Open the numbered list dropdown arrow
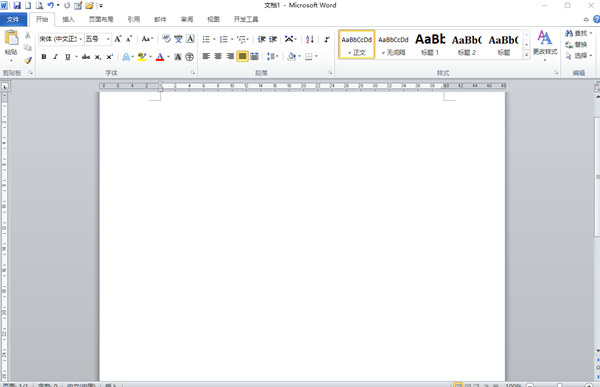 (232, 39)
